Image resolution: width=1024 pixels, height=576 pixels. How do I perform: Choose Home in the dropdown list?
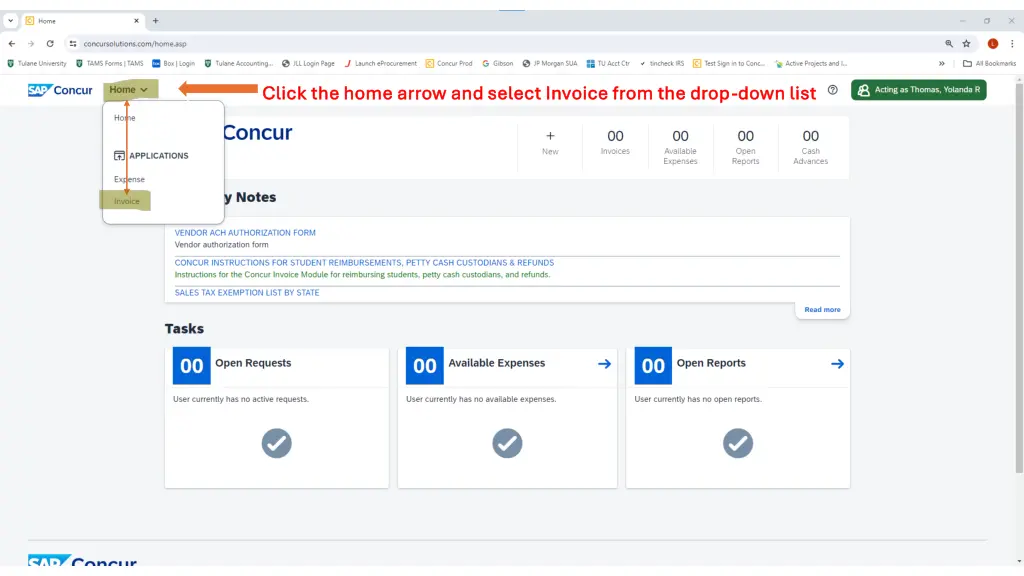125,118
